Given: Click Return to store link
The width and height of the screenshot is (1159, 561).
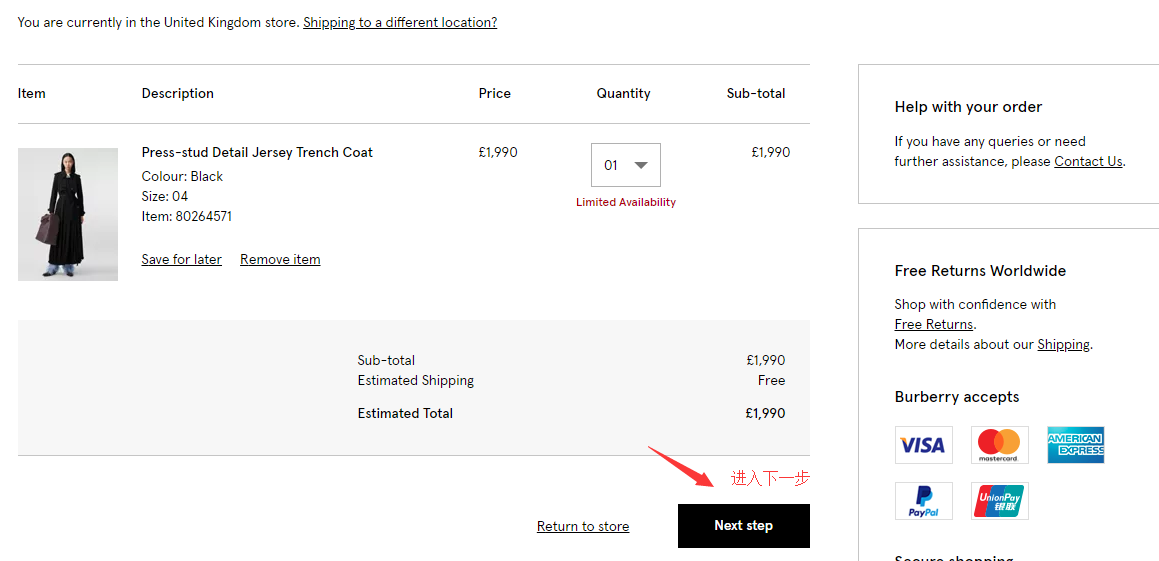Looking at the screenshot, I should [583, 526].
